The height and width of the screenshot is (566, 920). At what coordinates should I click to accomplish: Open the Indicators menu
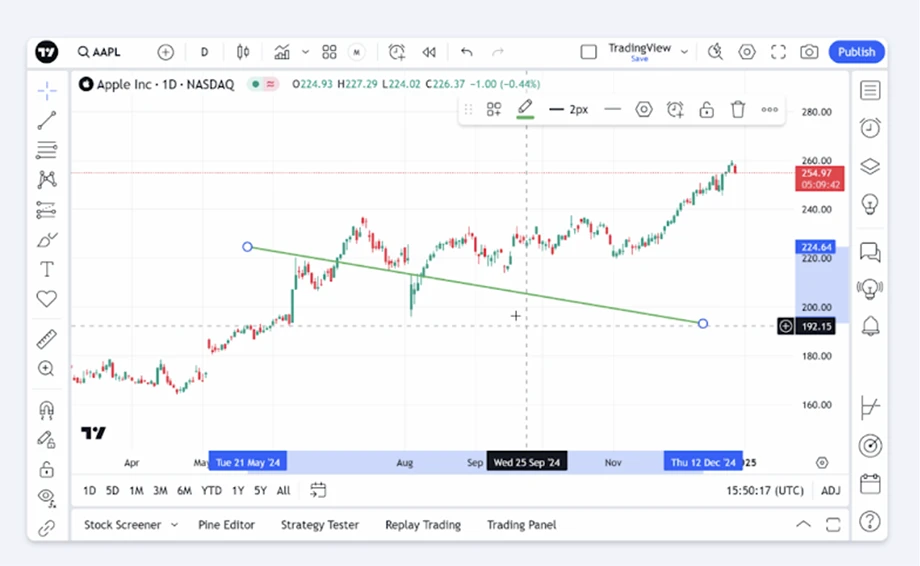(282, 52)
